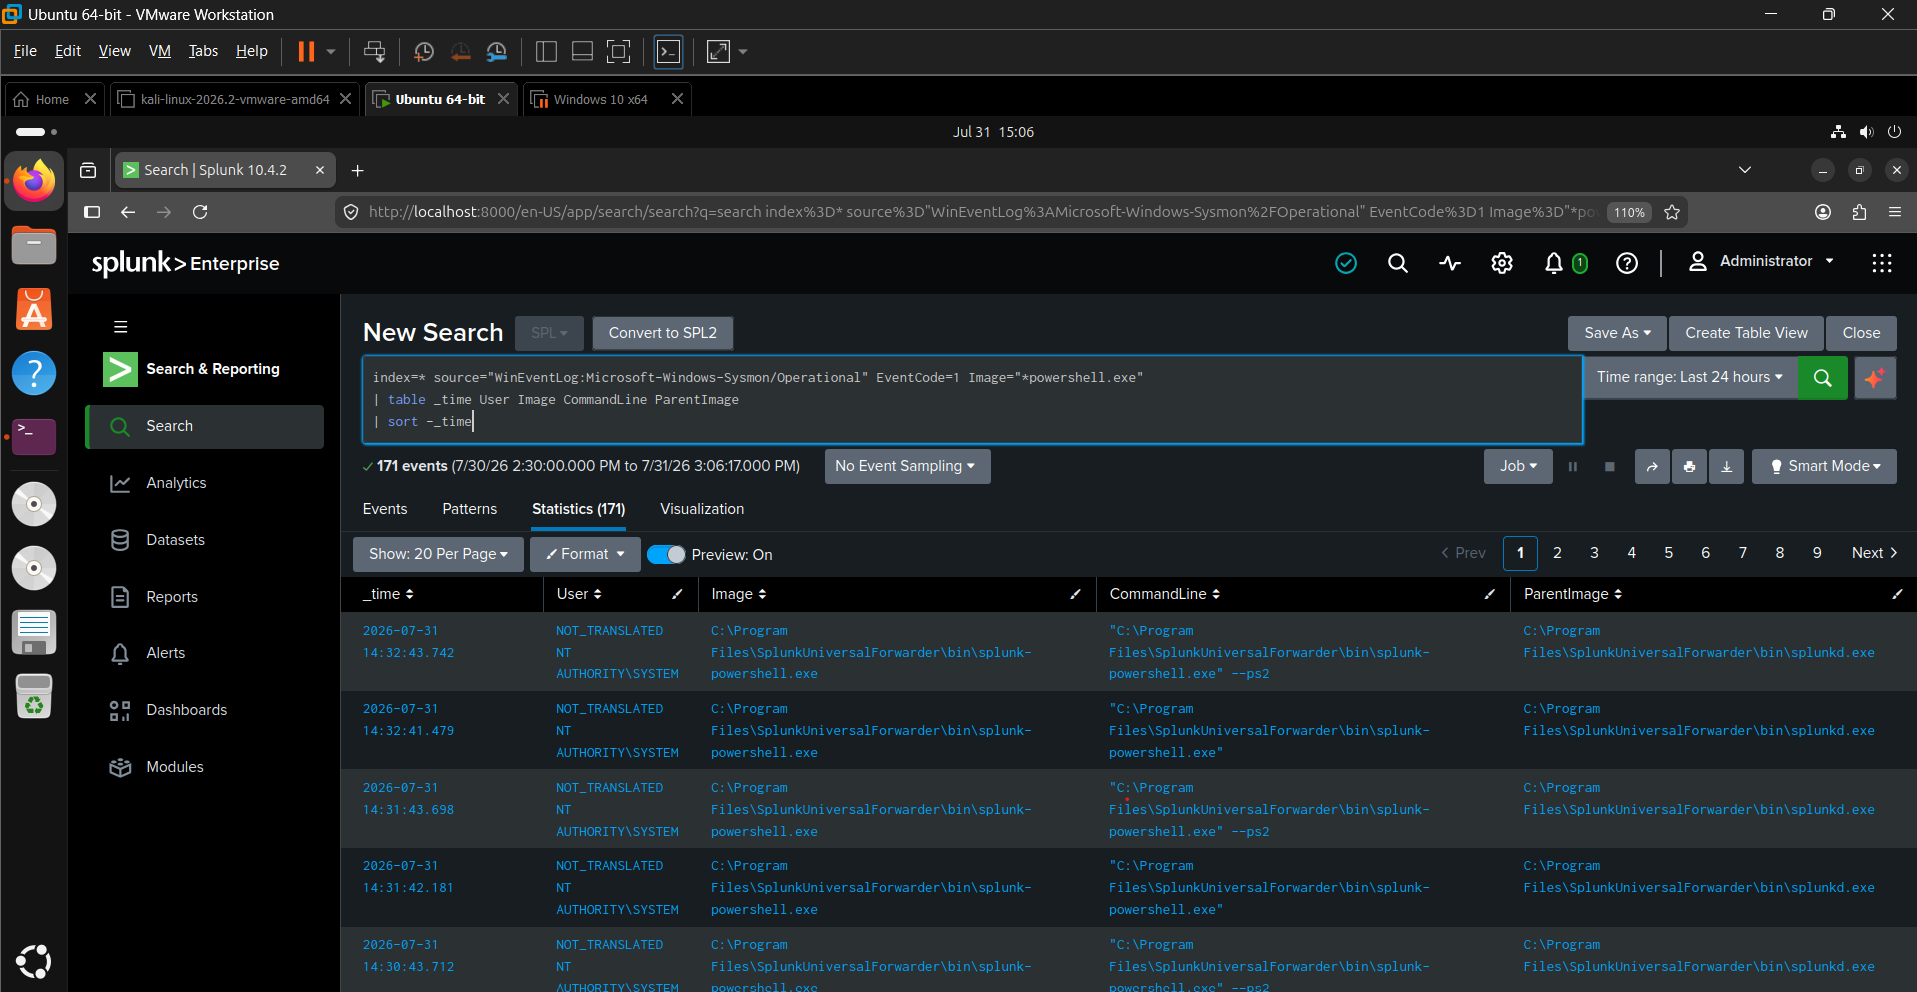Change the Smart Mode search mode dropdown

click(1824, 466)
